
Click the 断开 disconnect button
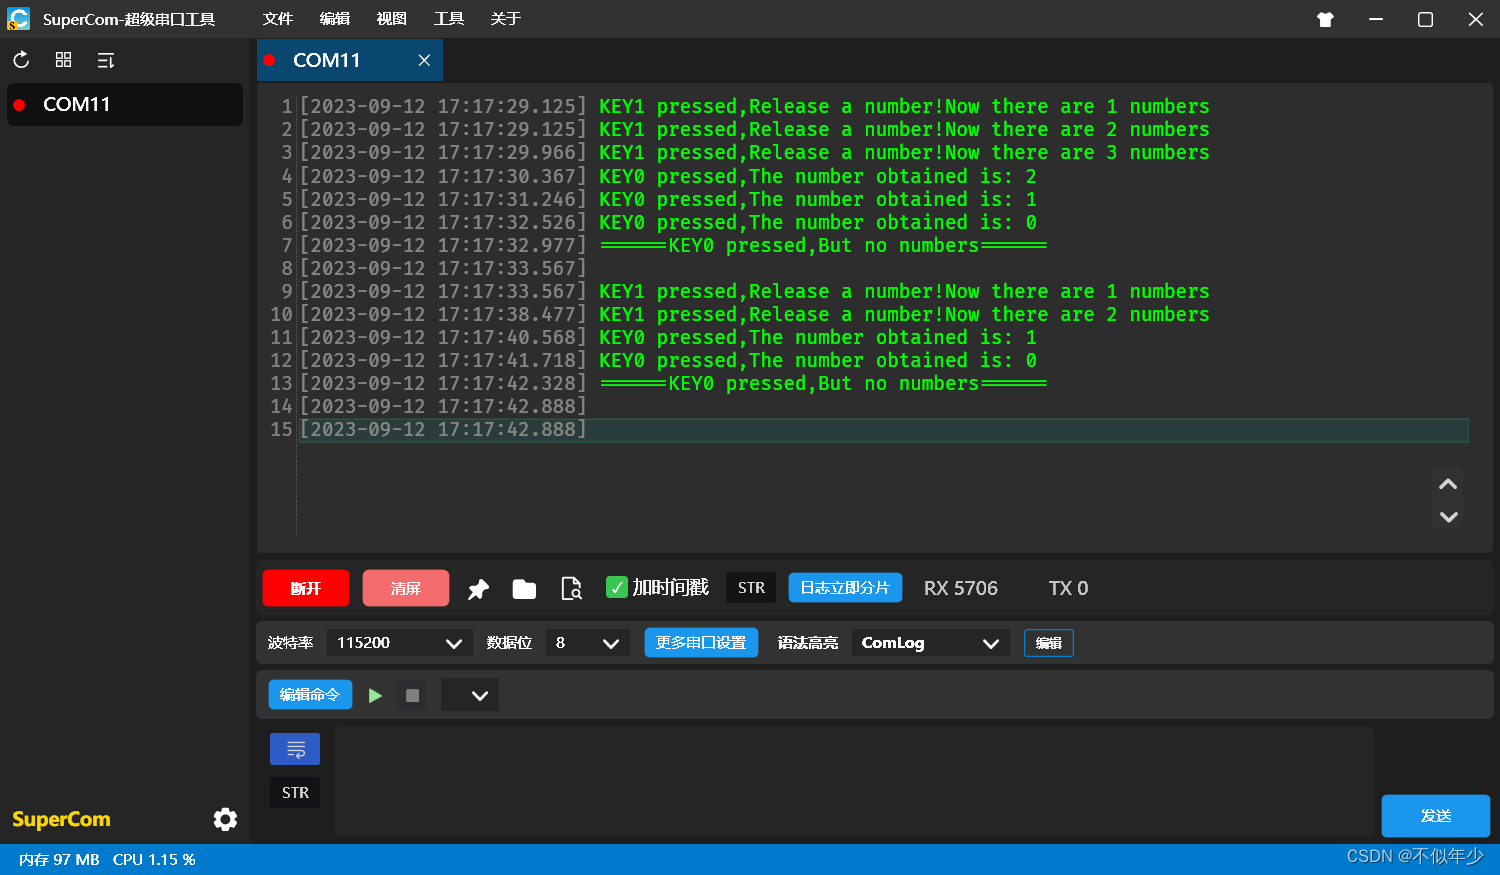click(x=306, y=588)
